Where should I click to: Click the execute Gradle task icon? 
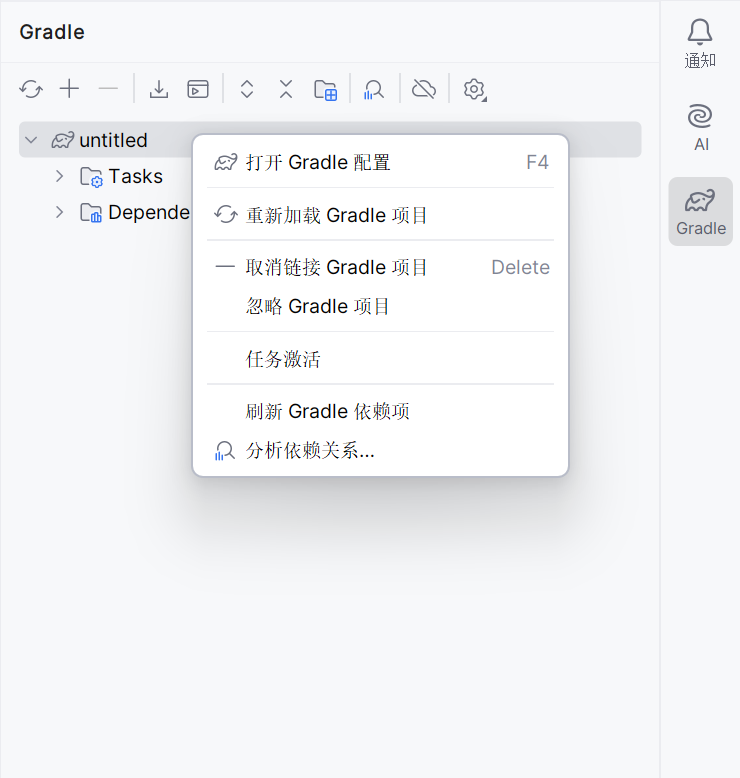[198, 89]
